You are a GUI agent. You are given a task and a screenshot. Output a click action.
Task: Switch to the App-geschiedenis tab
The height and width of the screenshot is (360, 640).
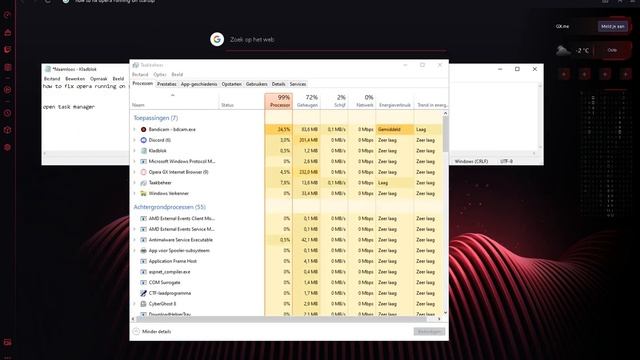(x=199, y=84)
